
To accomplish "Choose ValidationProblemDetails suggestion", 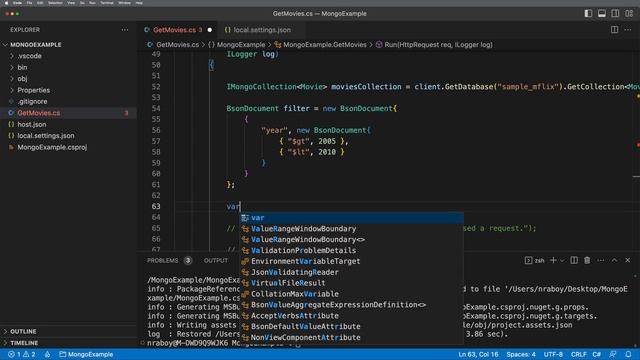I will click(x=351, y=251).
